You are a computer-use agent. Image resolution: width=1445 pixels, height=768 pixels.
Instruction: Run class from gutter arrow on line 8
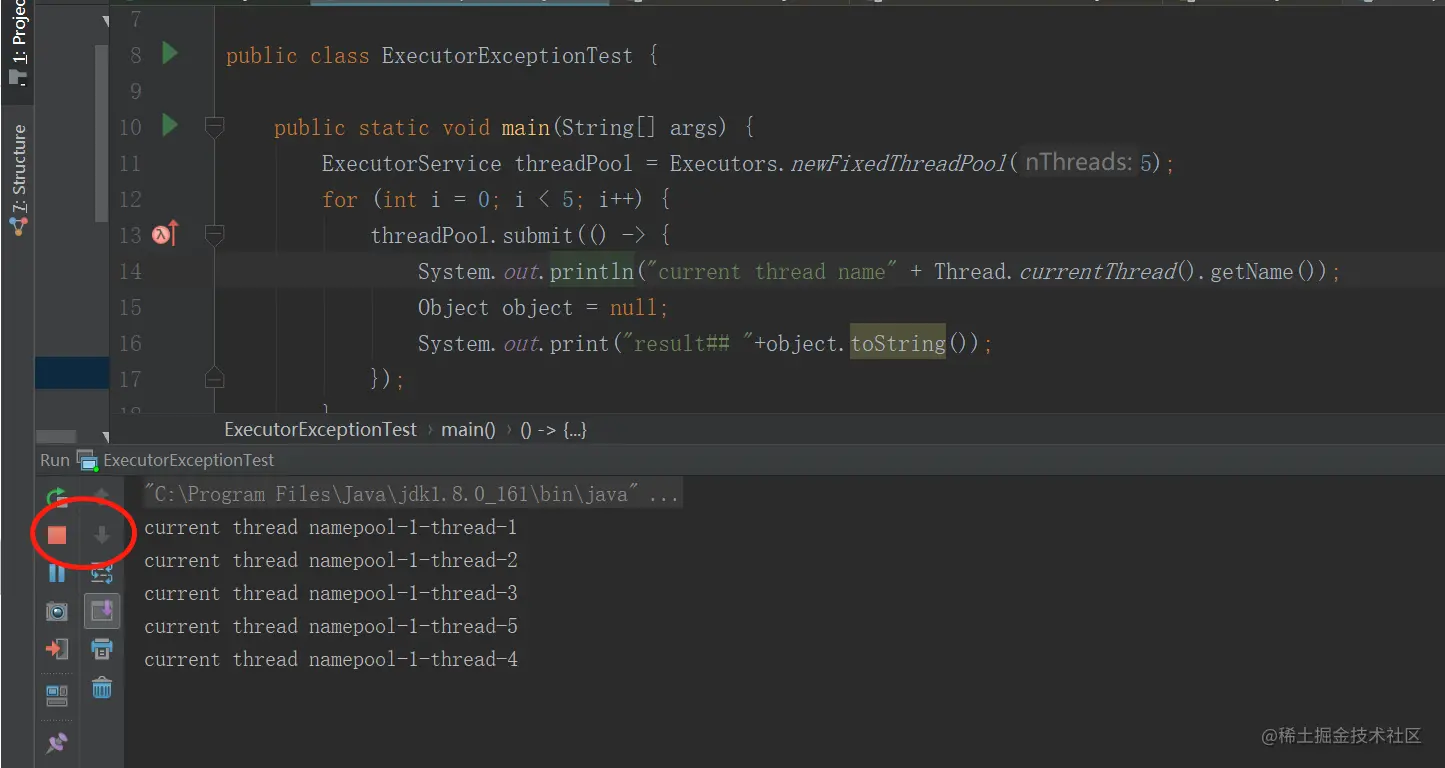[x=170, y=53]
